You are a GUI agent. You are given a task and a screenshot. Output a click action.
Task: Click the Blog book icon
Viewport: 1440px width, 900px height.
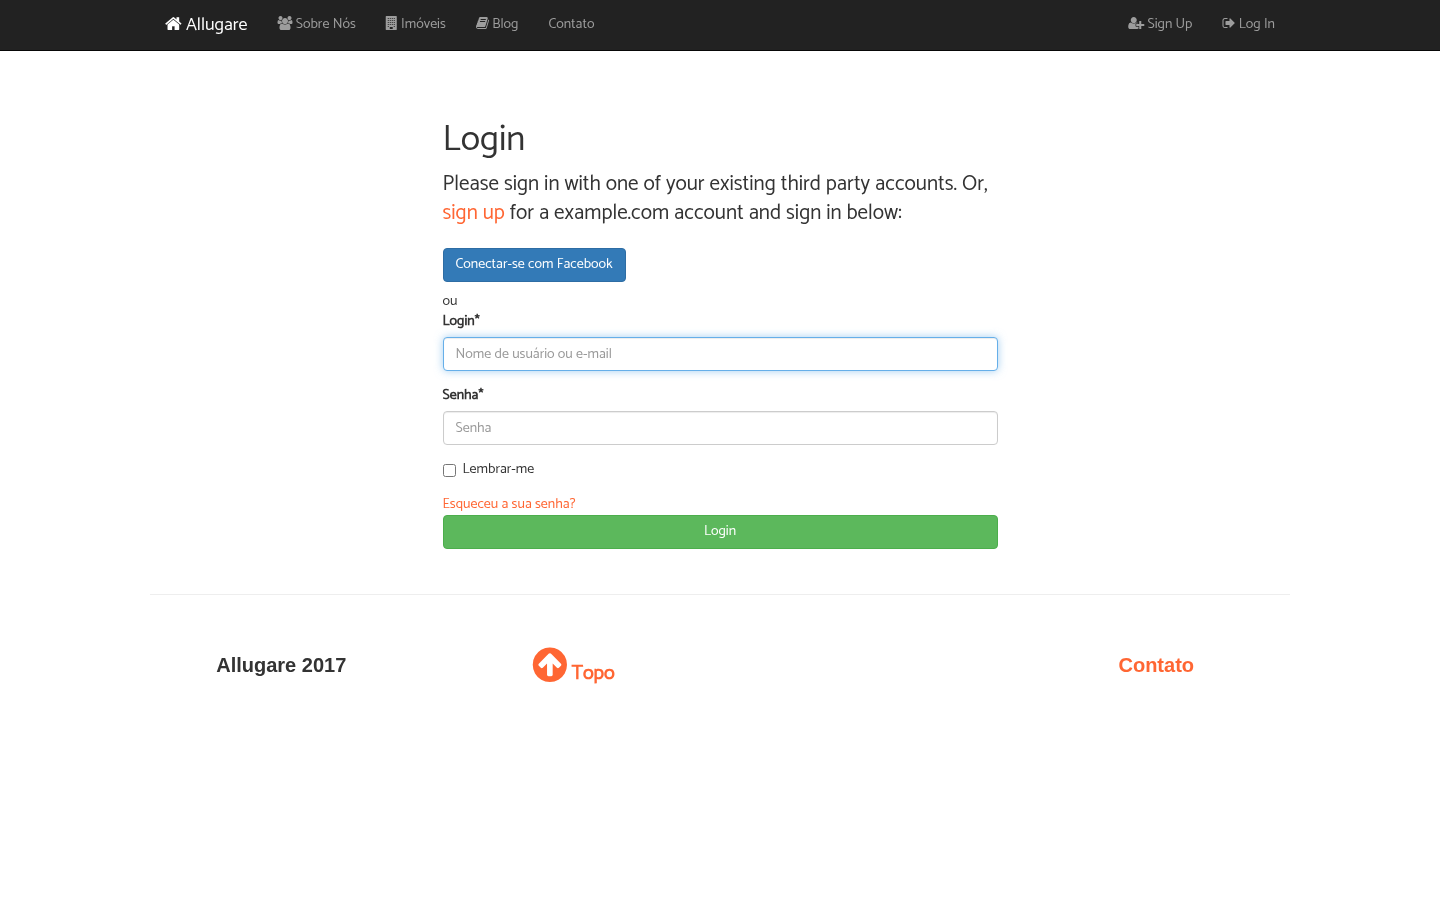click(x=482, y=23)
